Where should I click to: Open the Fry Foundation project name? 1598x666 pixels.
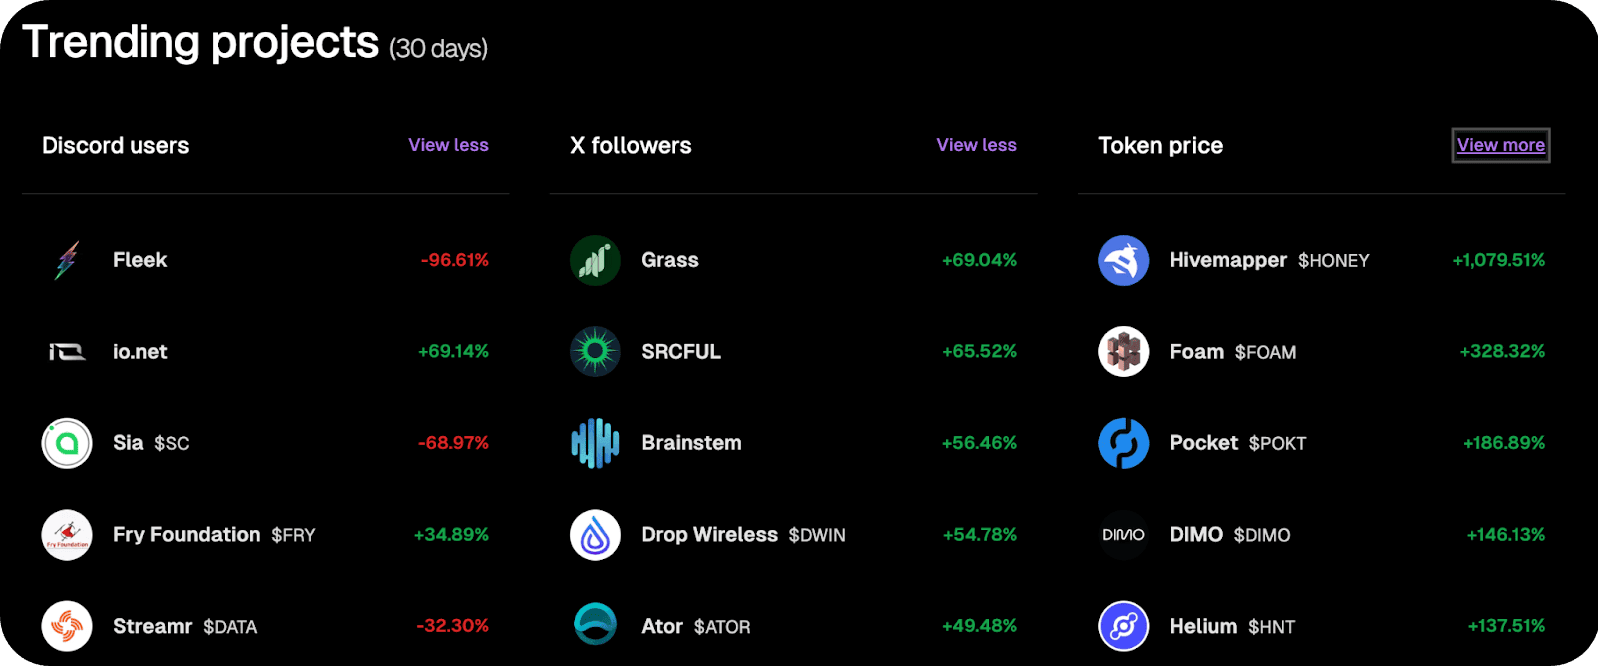point(186,535)
